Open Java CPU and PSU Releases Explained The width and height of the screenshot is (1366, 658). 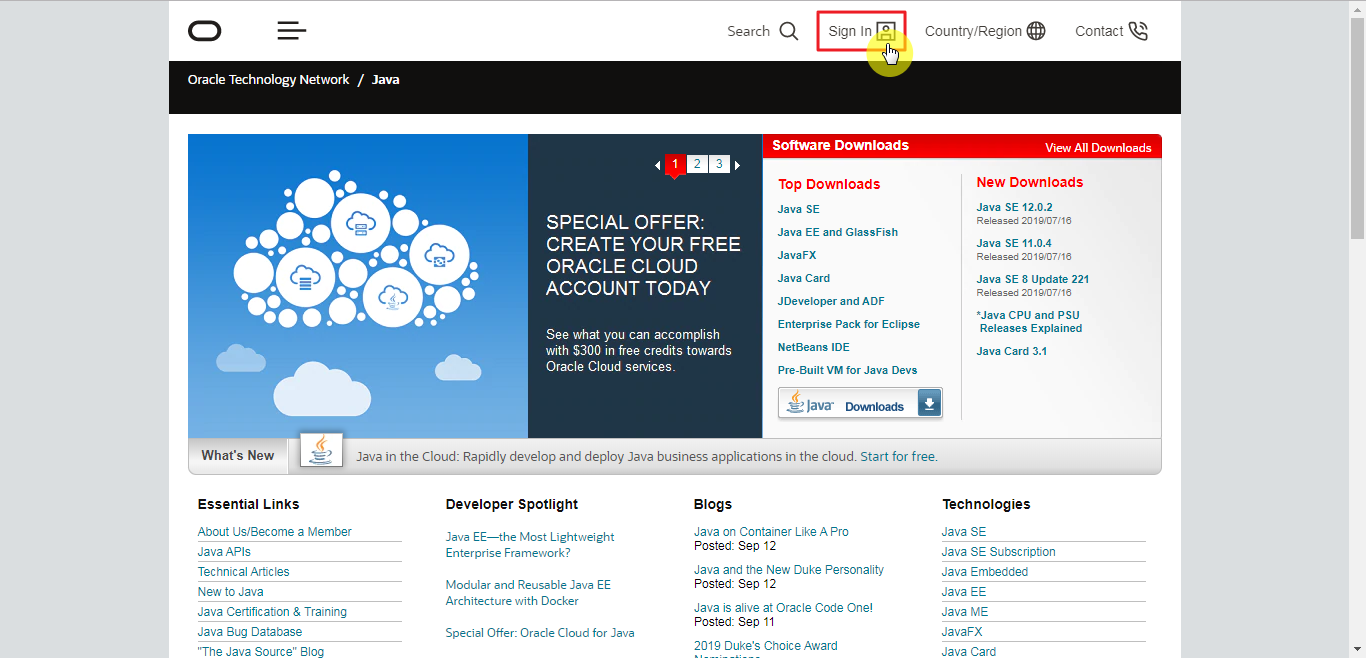tap(1030, 321)
